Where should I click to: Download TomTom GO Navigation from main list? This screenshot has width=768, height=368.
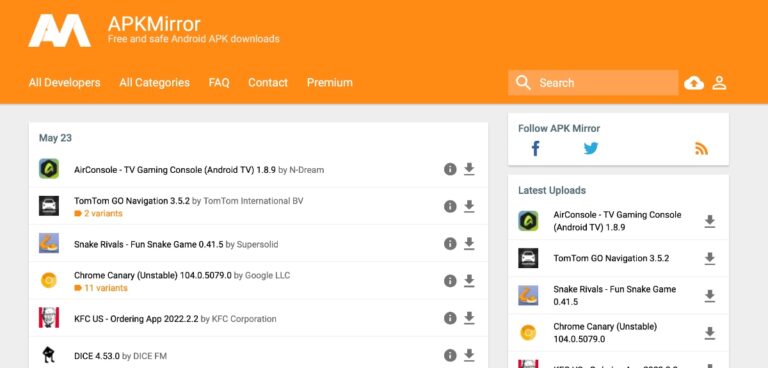[x=469, y=206]
